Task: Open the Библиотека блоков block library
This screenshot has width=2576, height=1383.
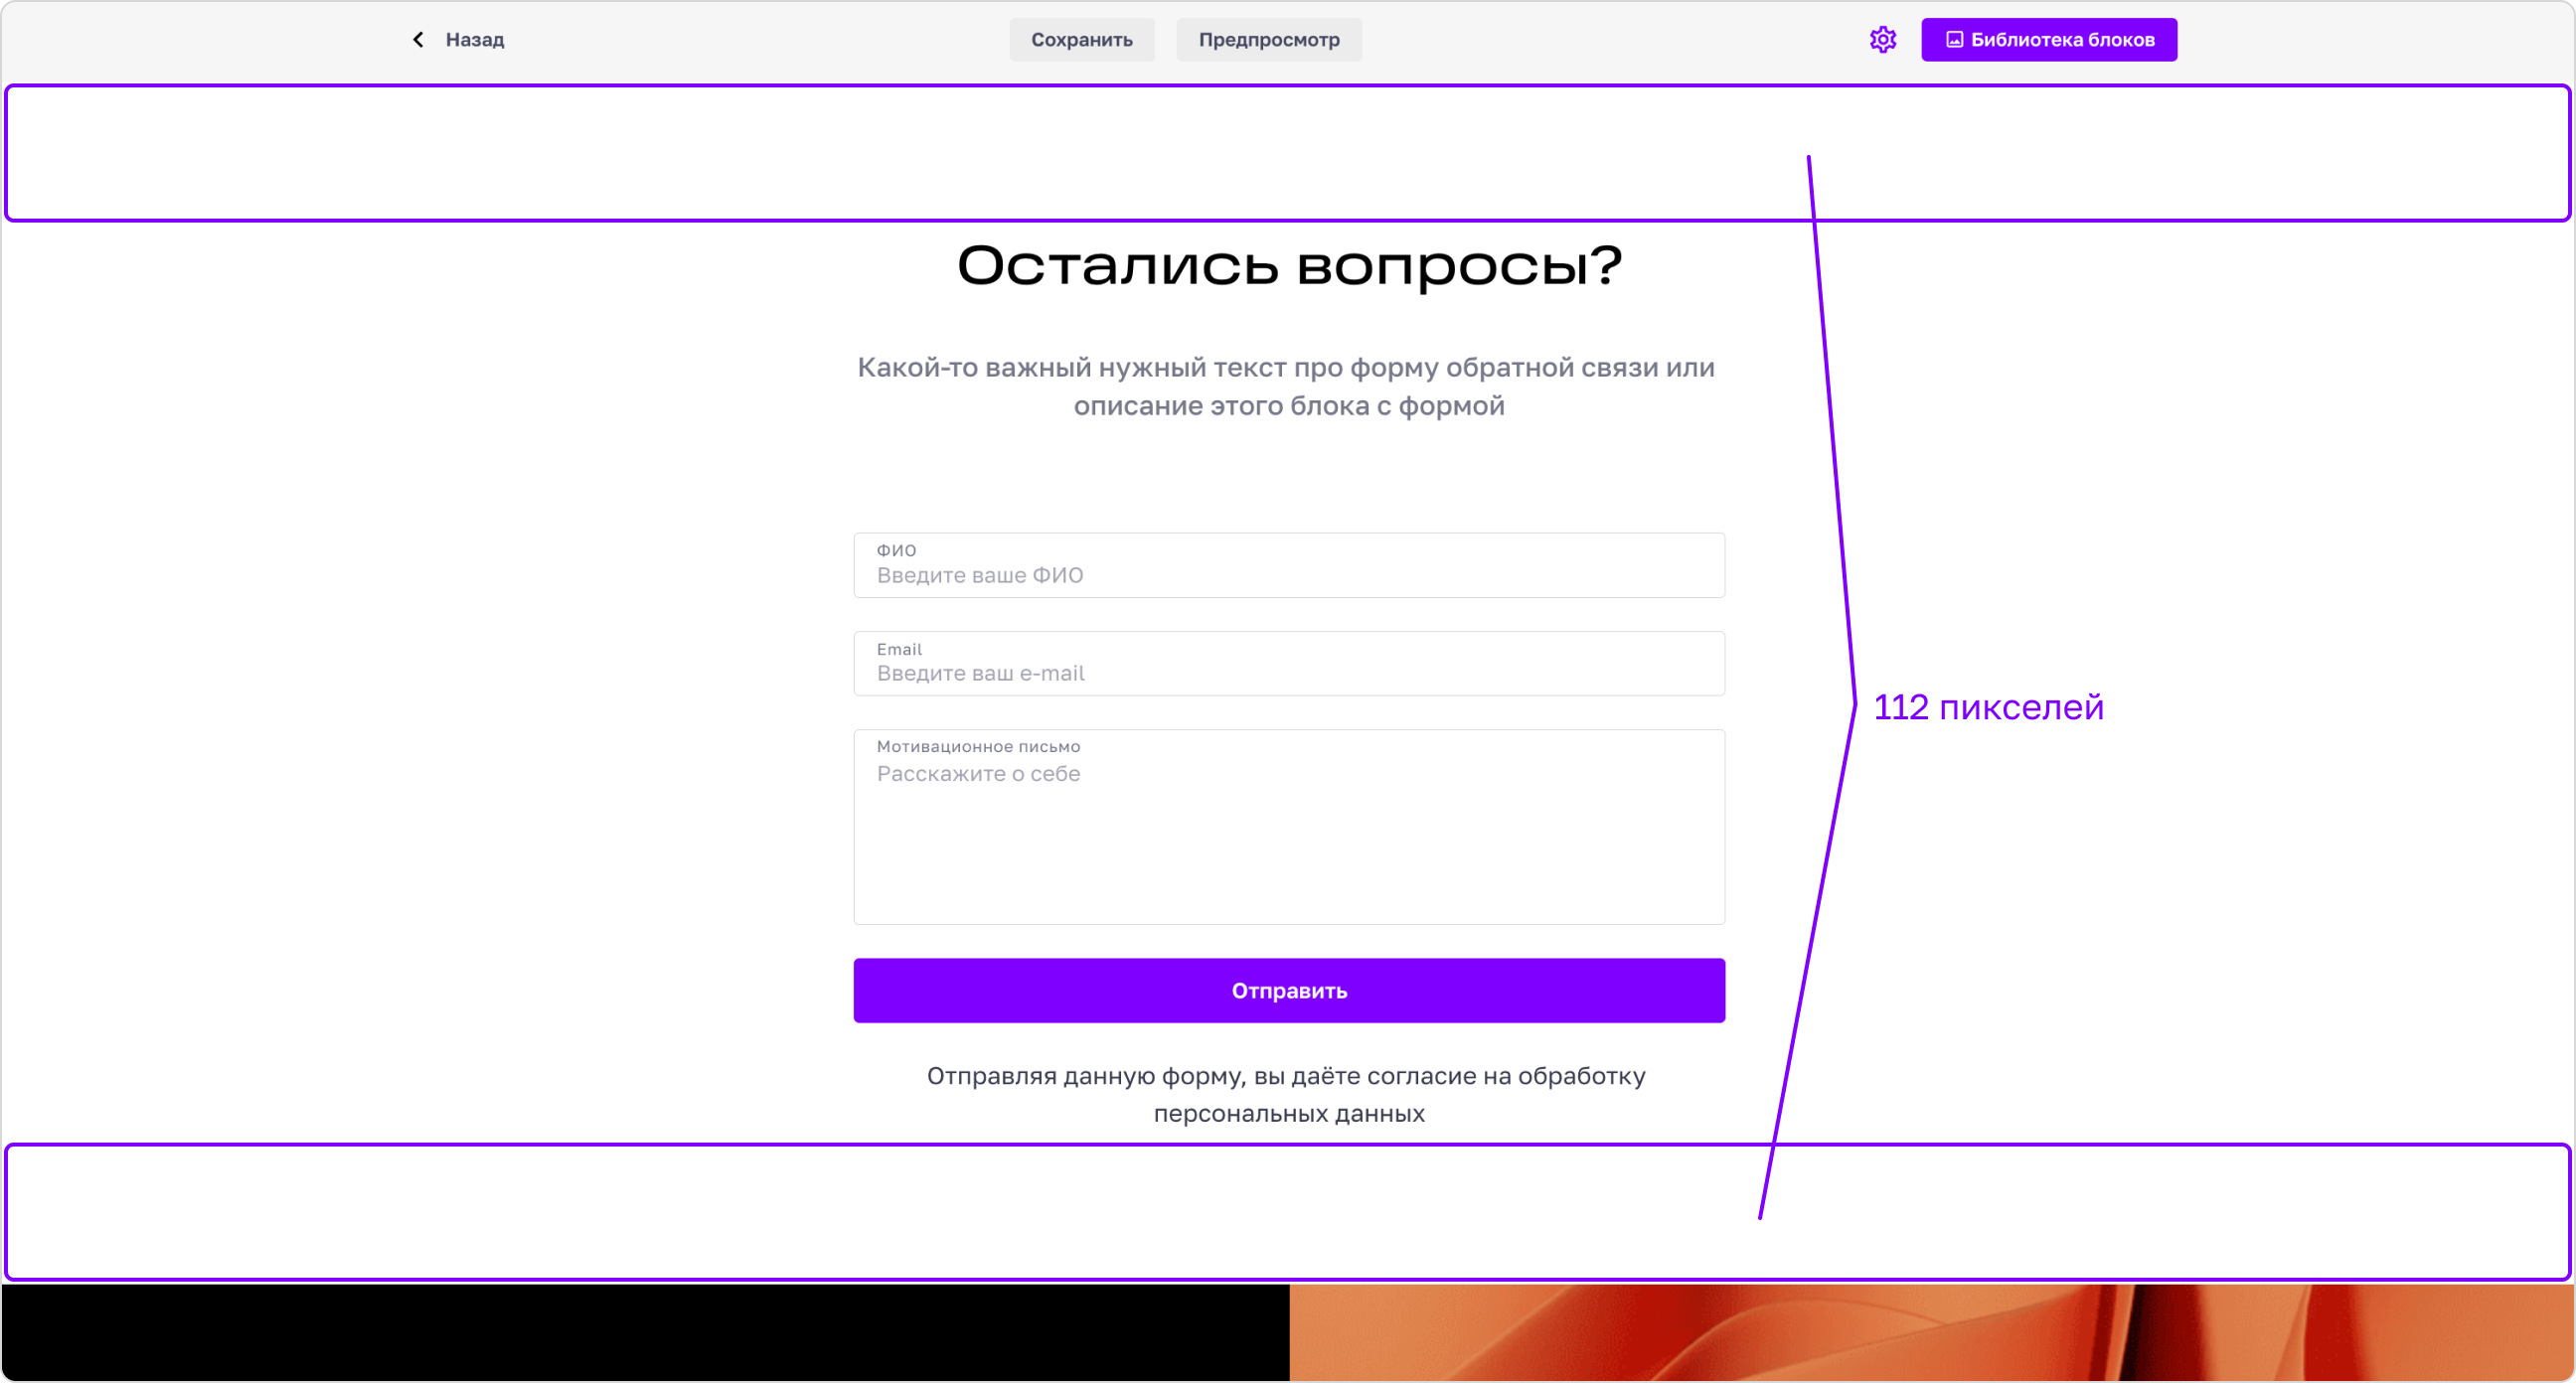Action: 2049,39
